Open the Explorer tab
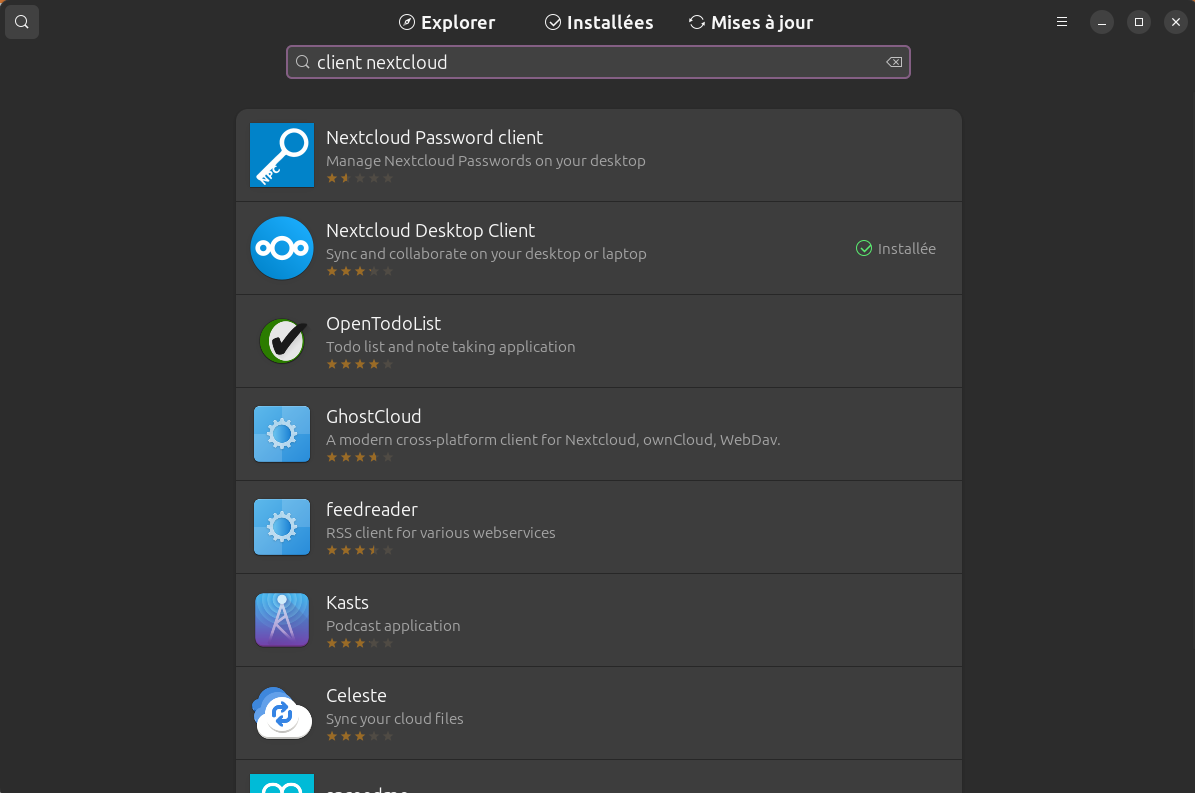Image resolution: width=1195 pixels, height=793 pixels. 447,23
